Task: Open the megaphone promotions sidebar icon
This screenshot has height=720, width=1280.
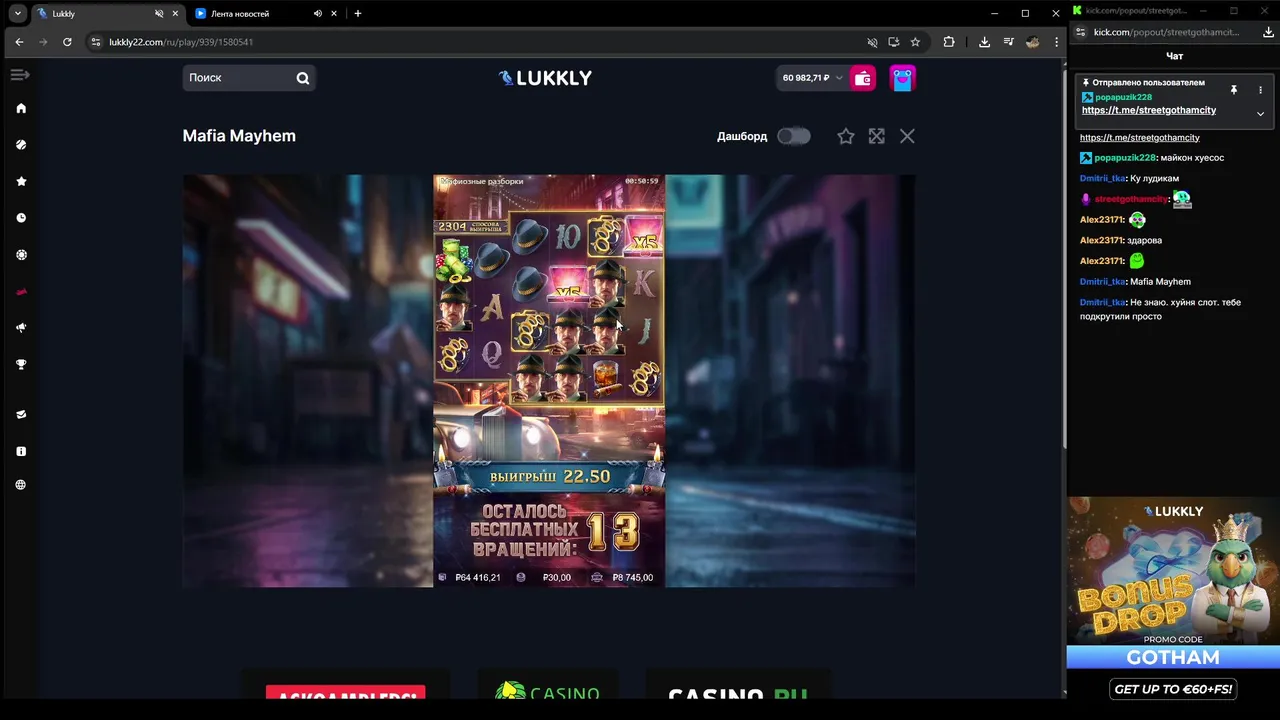Action: (21, 328)
